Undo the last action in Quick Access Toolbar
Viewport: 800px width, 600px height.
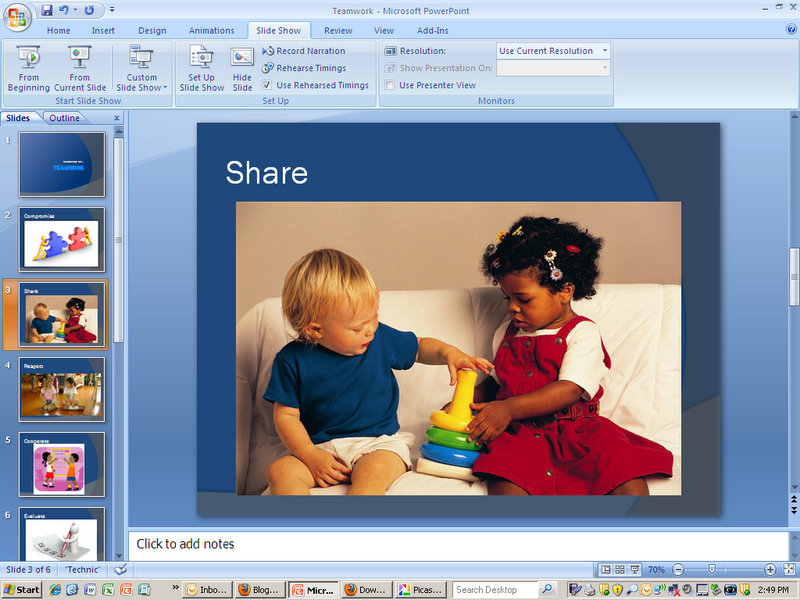click(64, 10)
